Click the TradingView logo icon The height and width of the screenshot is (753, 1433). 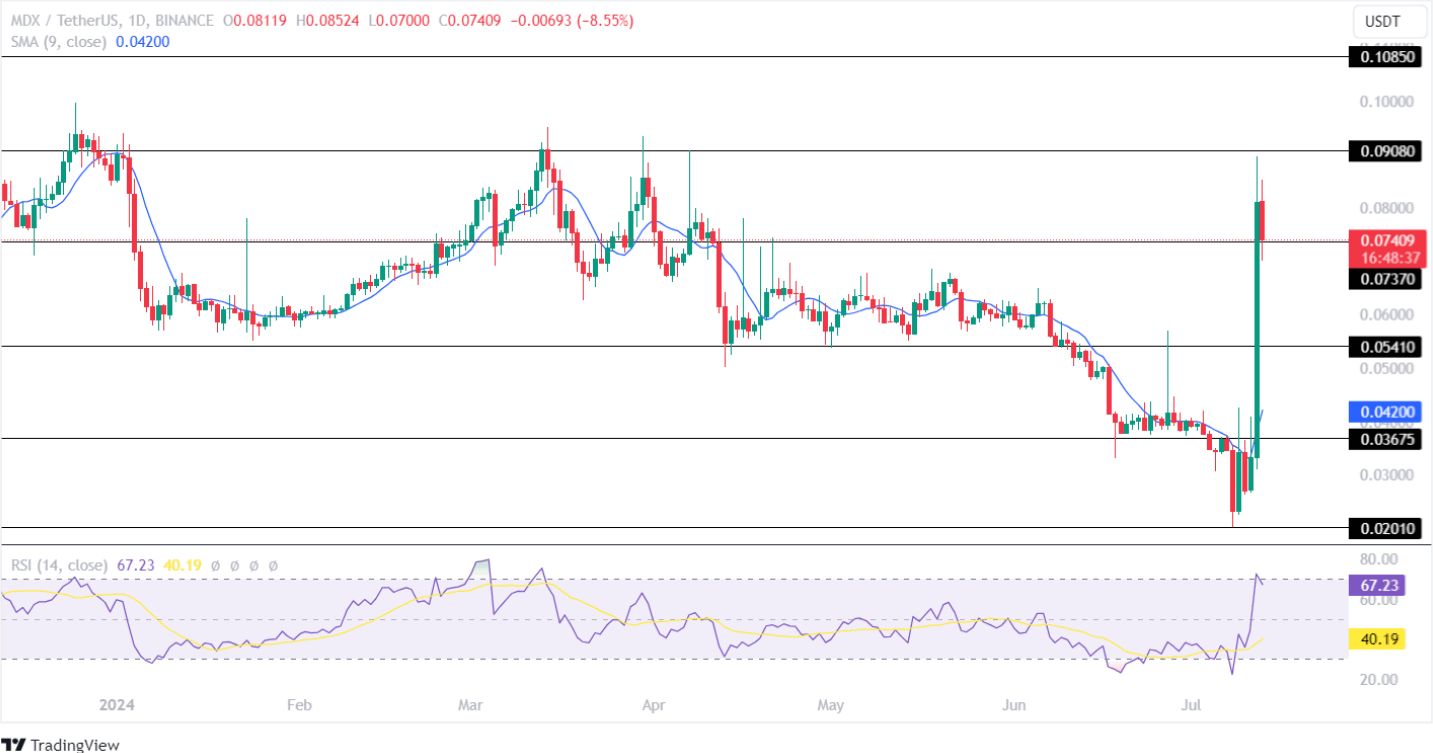click(14, 744)
